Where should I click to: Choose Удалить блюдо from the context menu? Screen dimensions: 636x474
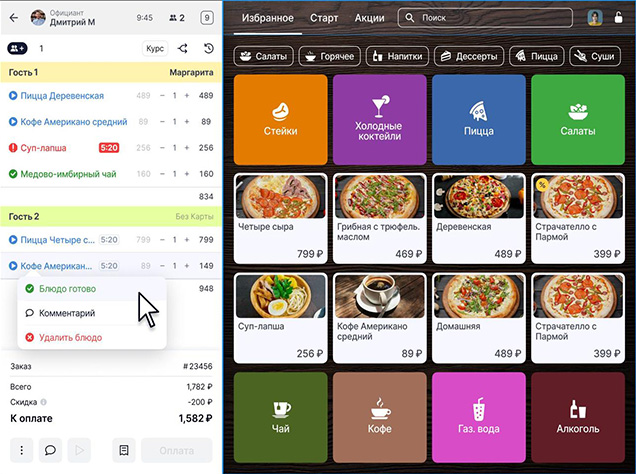coord(69,337)
